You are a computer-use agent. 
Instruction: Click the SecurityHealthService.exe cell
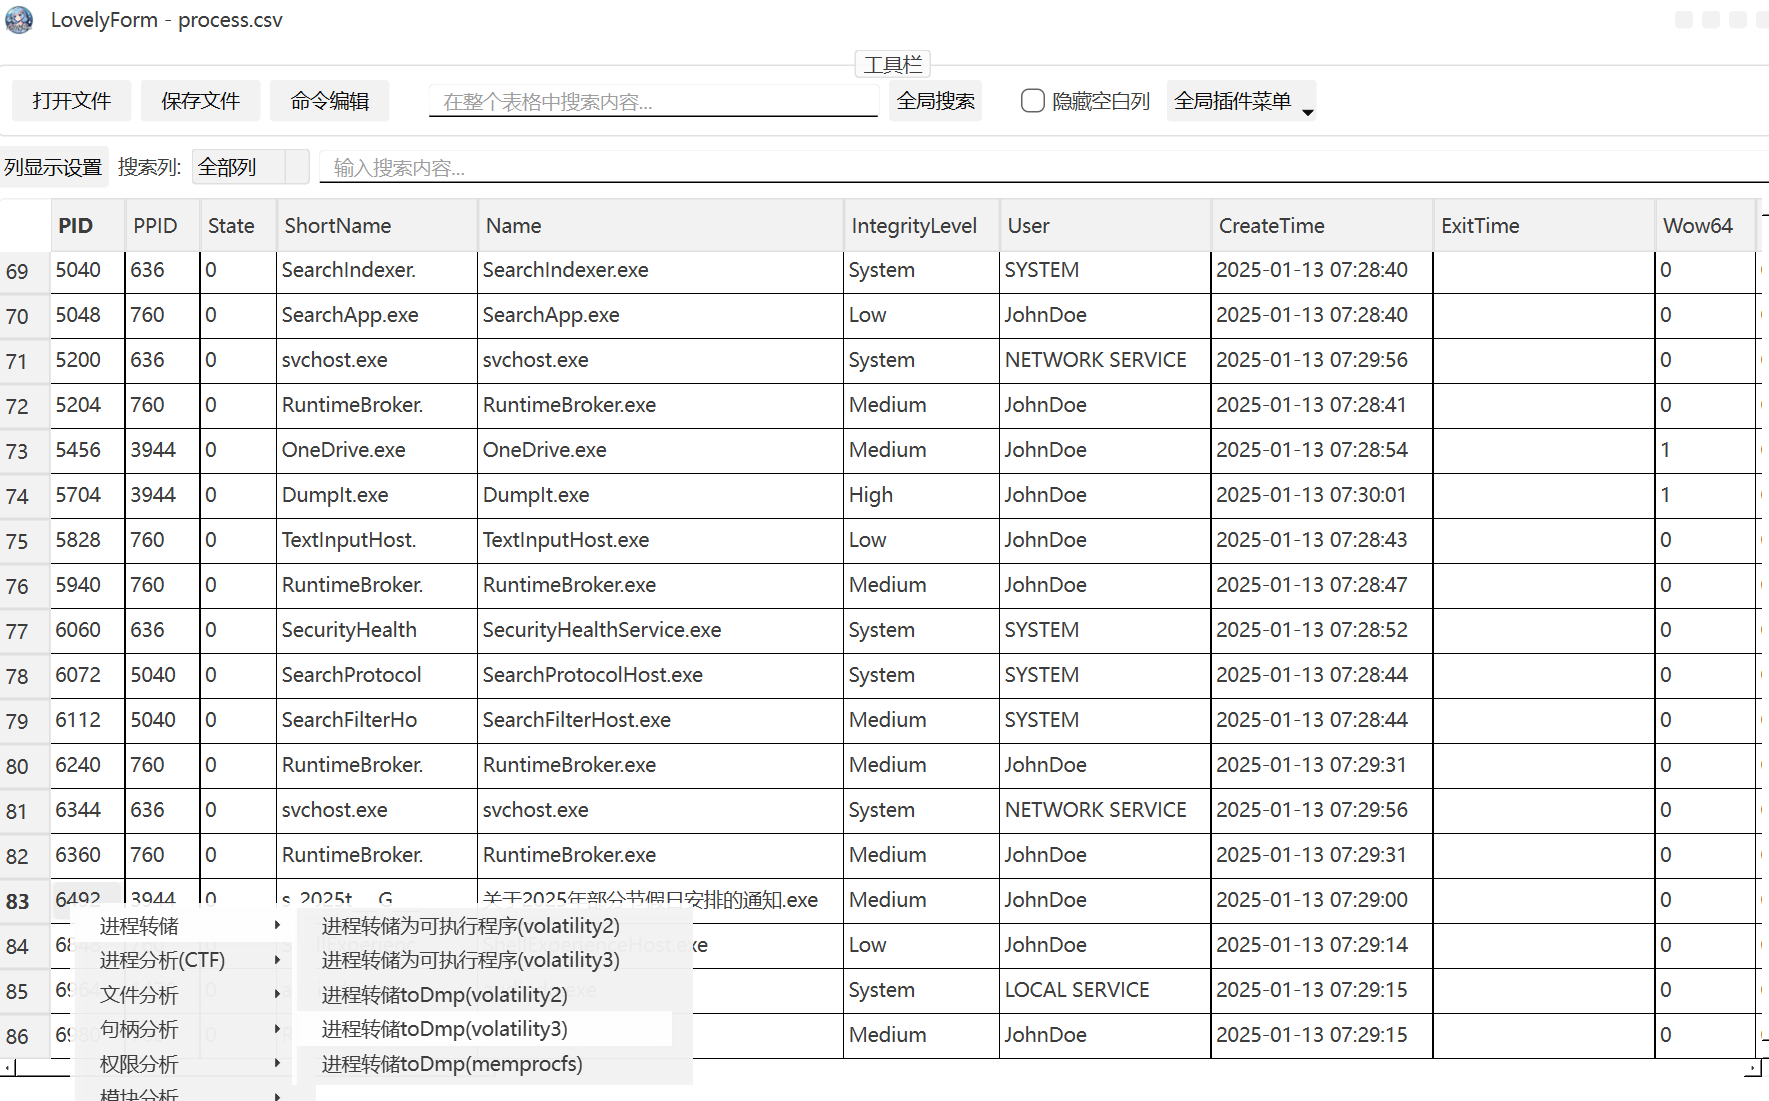[x=660, y=630]
